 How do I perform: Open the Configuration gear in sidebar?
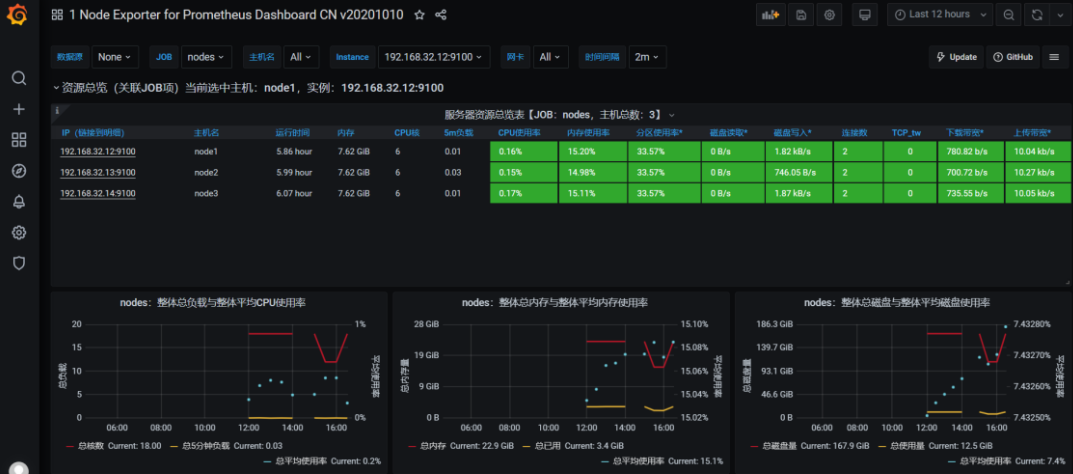(x=19, y=233)
